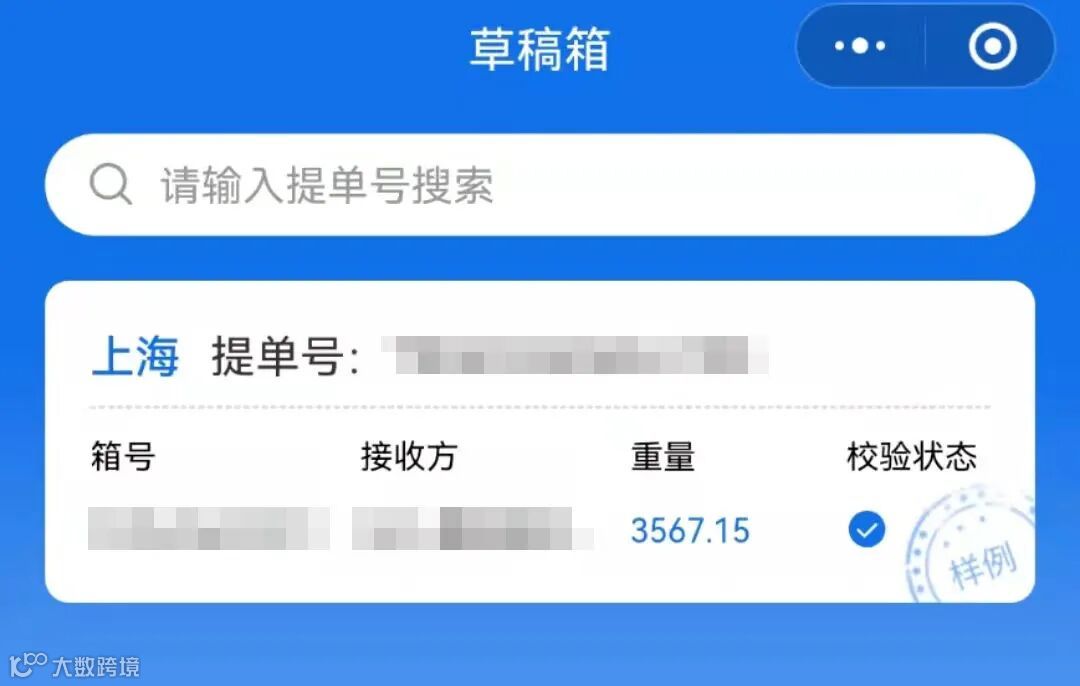Click the 箱号 column header
The image size is (1080, 686).
(x=123, y=456)
